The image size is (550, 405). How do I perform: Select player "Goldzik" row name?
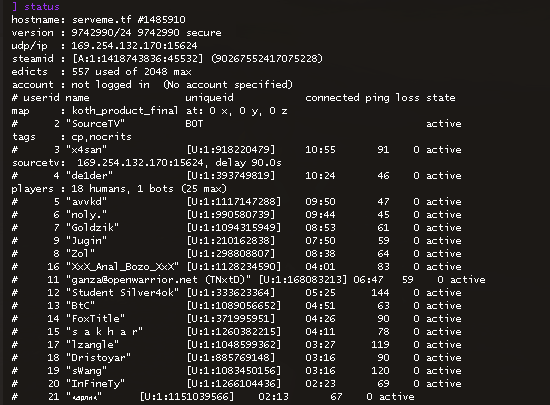(93, 228)
